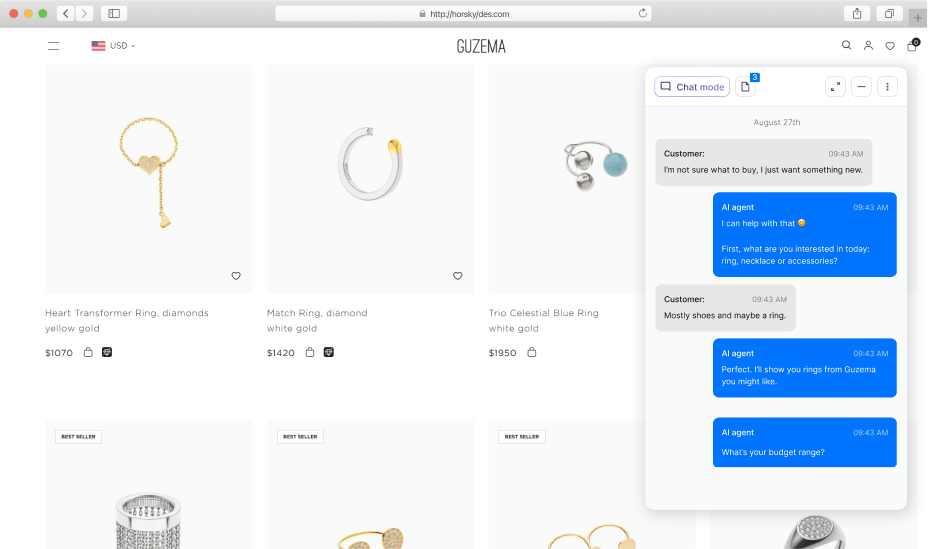Click the search magnifier icon in header
This screenshot has width=928, height=549.
tap(846, 45)
